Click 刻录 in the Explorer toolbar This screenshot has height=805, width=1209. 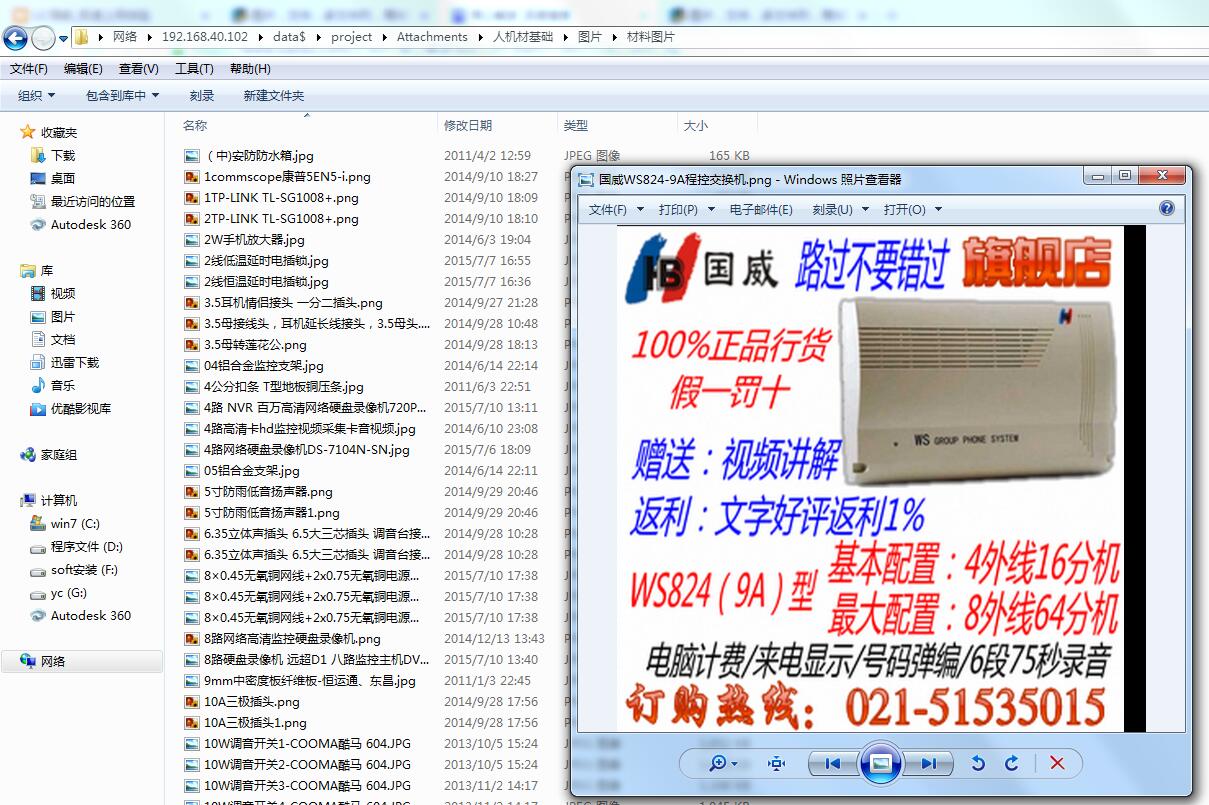pyautogui.click(x=202, y=95)
